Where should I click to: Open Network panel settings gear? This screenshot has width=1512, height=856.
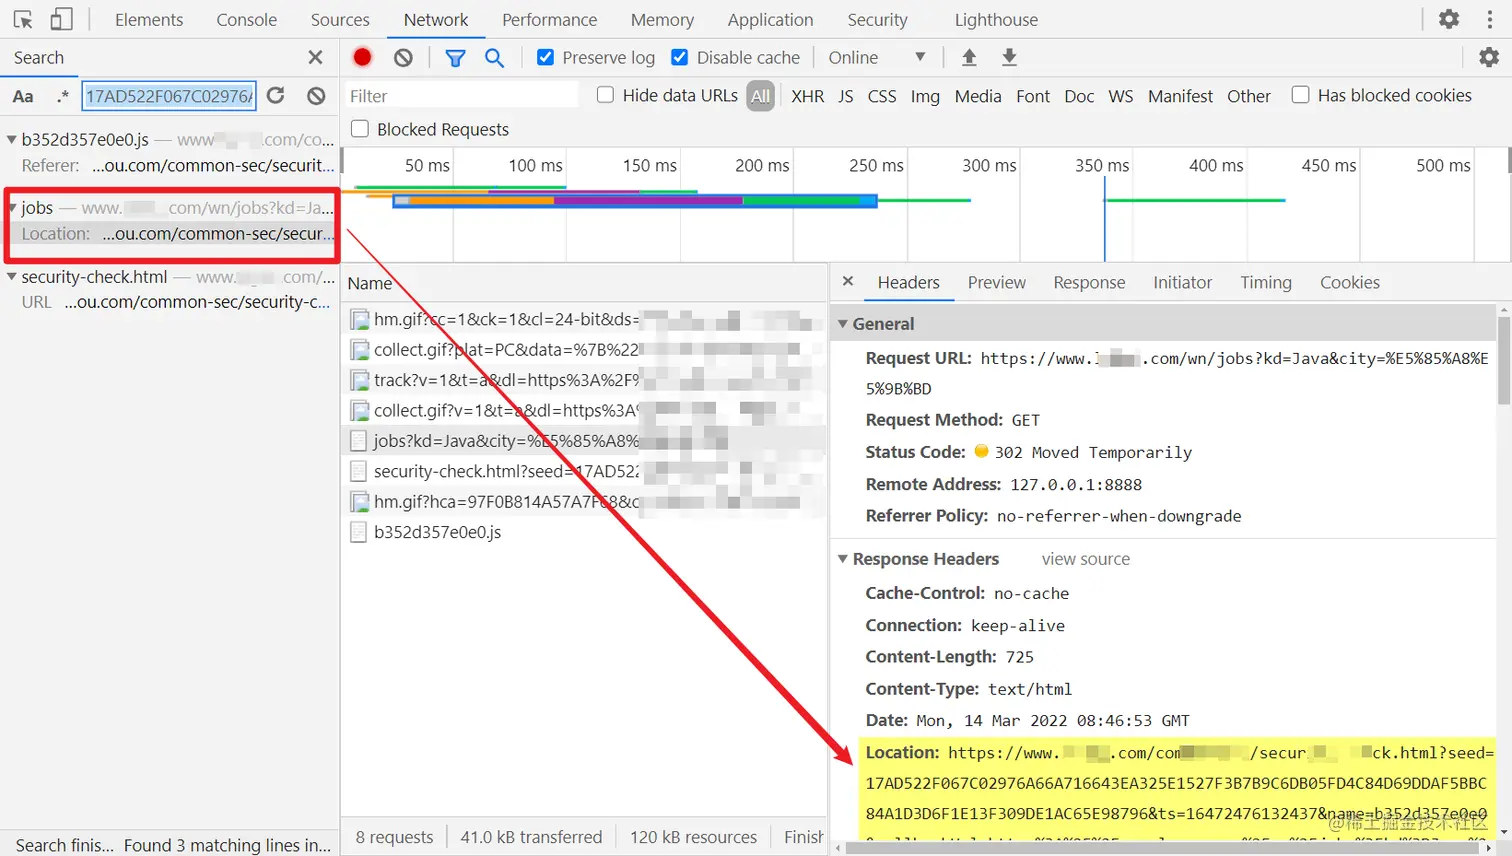(1489, 57)
